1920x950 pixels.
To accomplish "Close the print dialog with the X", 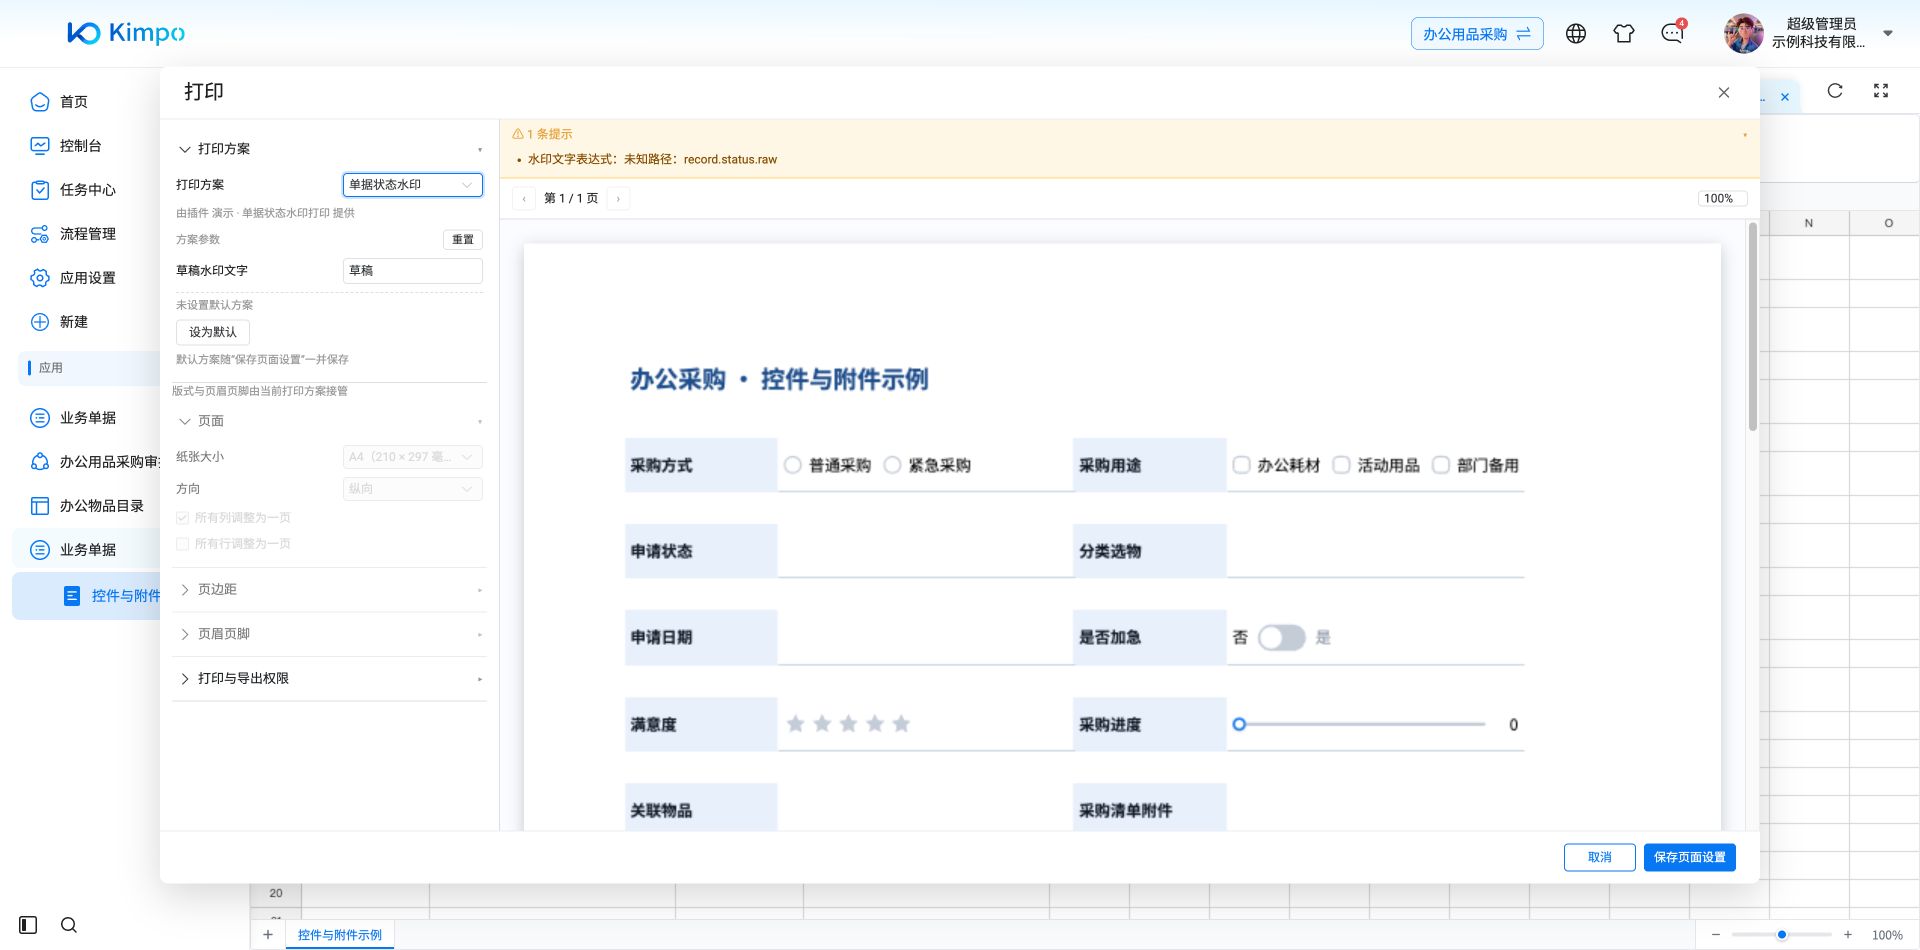I will click(1724, 92).
